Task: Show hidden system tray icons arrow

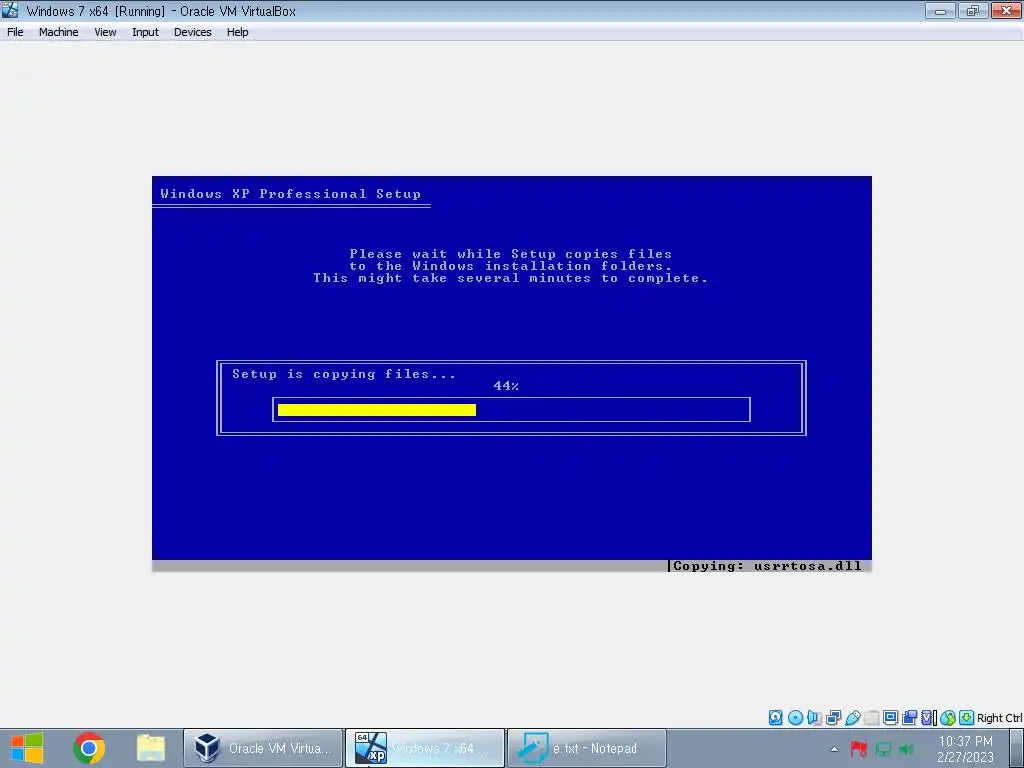Action: point(834,749)
